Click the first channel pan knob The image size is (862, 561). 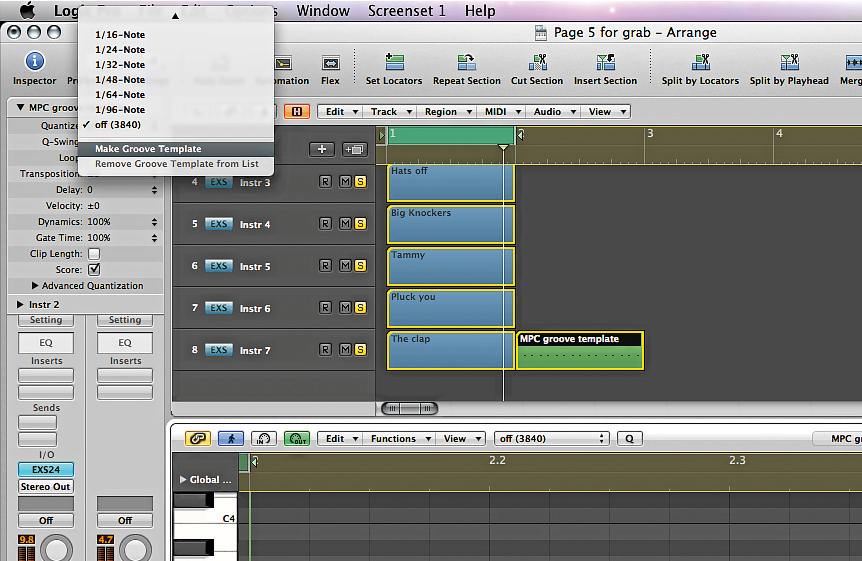pyautogui.click(x=56, y=548)
